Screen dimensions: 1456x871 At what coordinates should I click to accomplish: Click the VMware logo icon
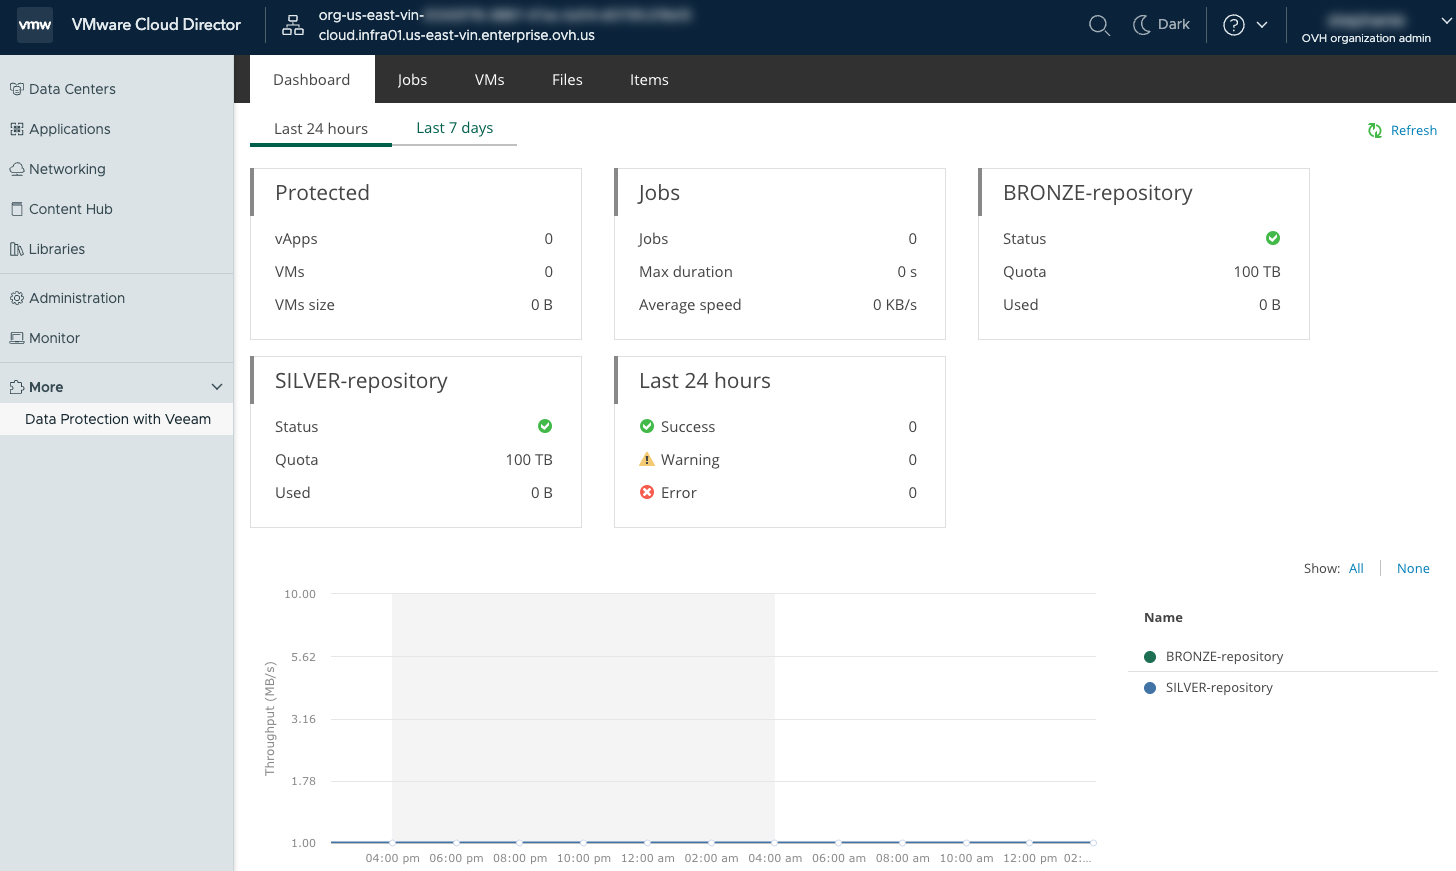(35, 25)
